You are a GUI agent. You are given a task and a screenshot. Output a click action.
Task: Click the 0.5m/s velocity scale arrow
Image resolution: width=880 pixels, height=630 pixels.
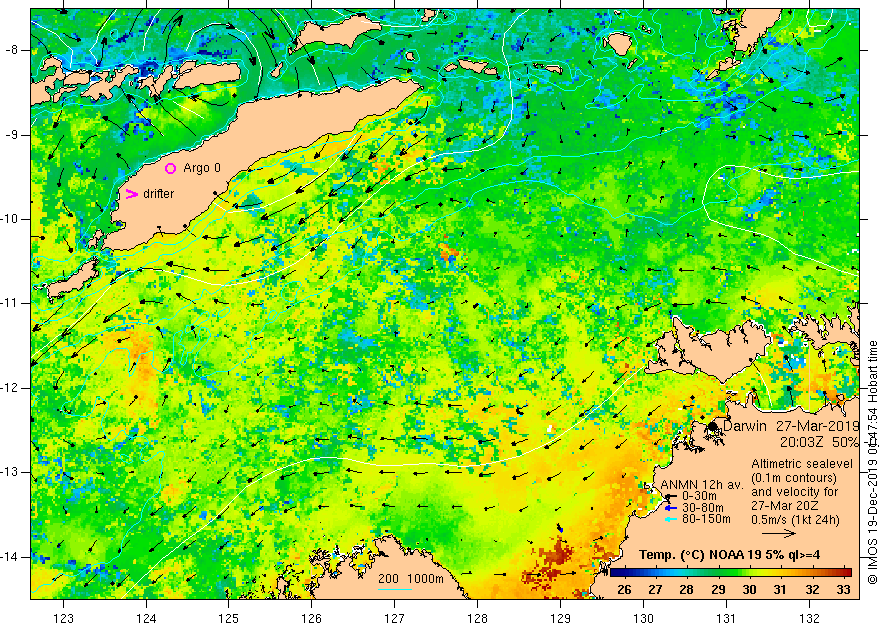pos(779,533)
